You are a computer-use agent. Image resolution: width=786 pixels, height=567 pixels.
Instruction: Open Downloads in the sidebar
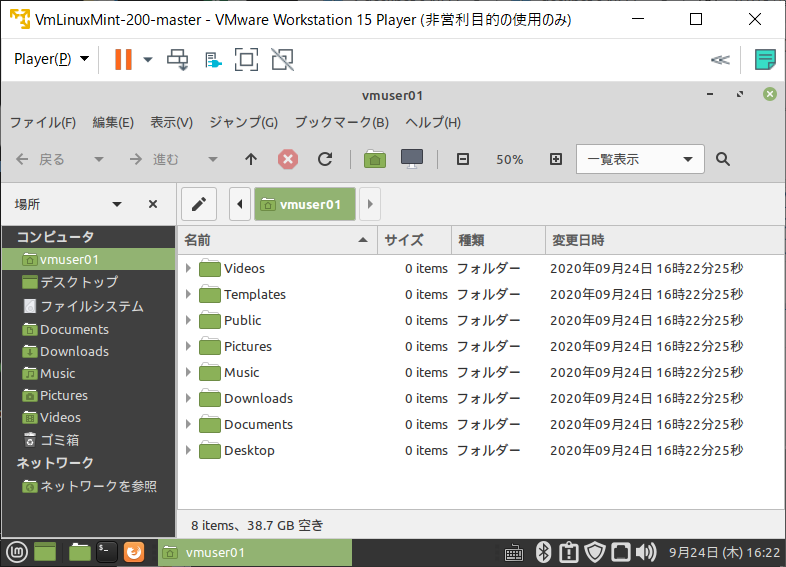(89, 351)
